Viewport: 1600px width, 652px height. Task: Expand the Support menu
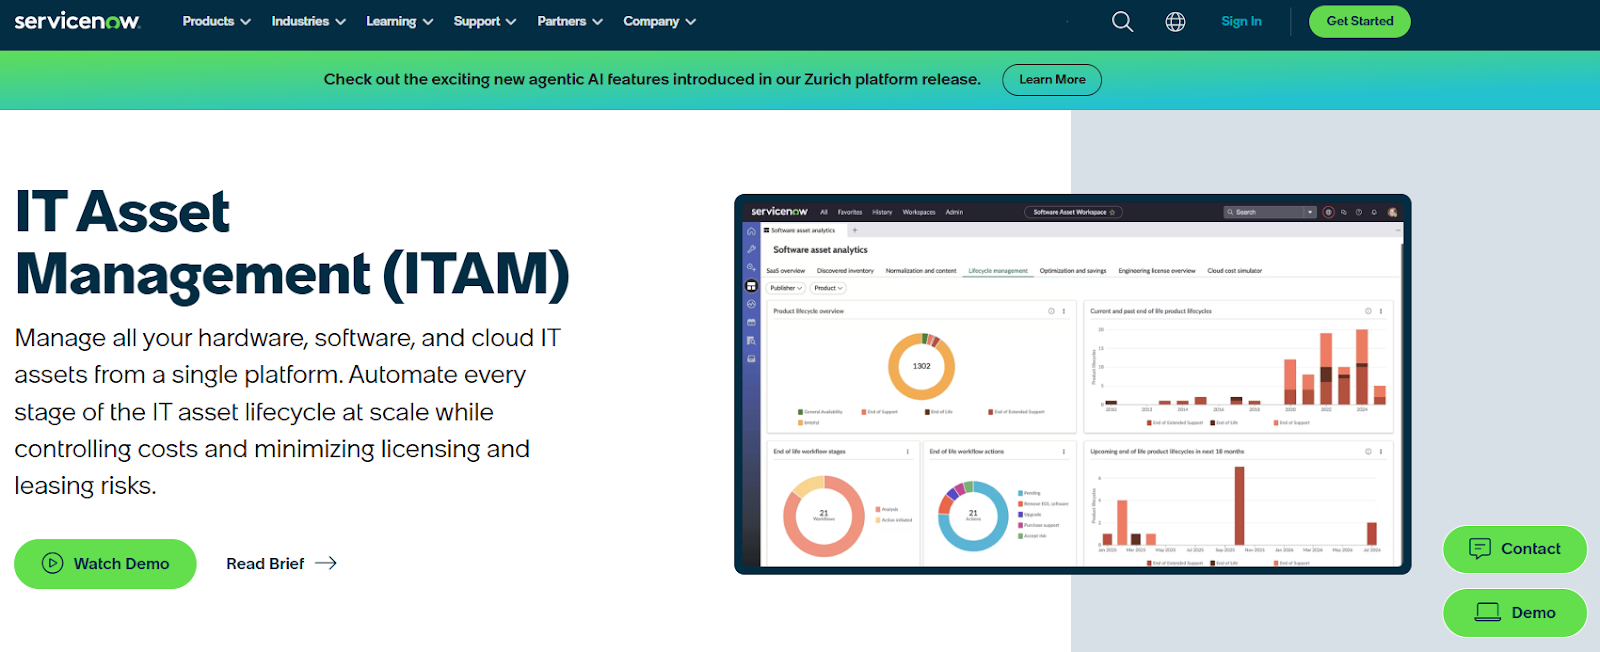(484, 21)
